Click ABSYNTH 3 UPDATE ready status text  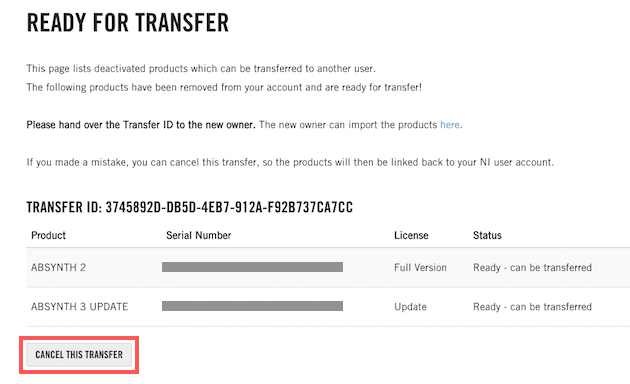(532, 307)
